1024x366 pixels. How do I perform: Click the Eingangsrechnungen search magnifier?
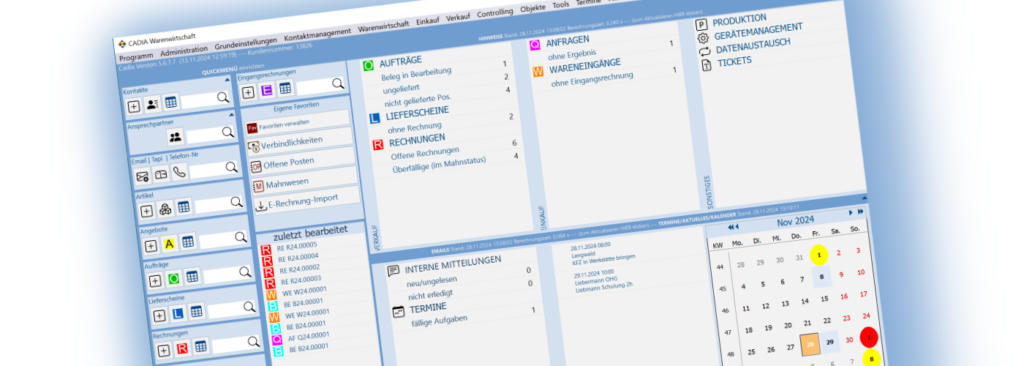coord(337,83)
